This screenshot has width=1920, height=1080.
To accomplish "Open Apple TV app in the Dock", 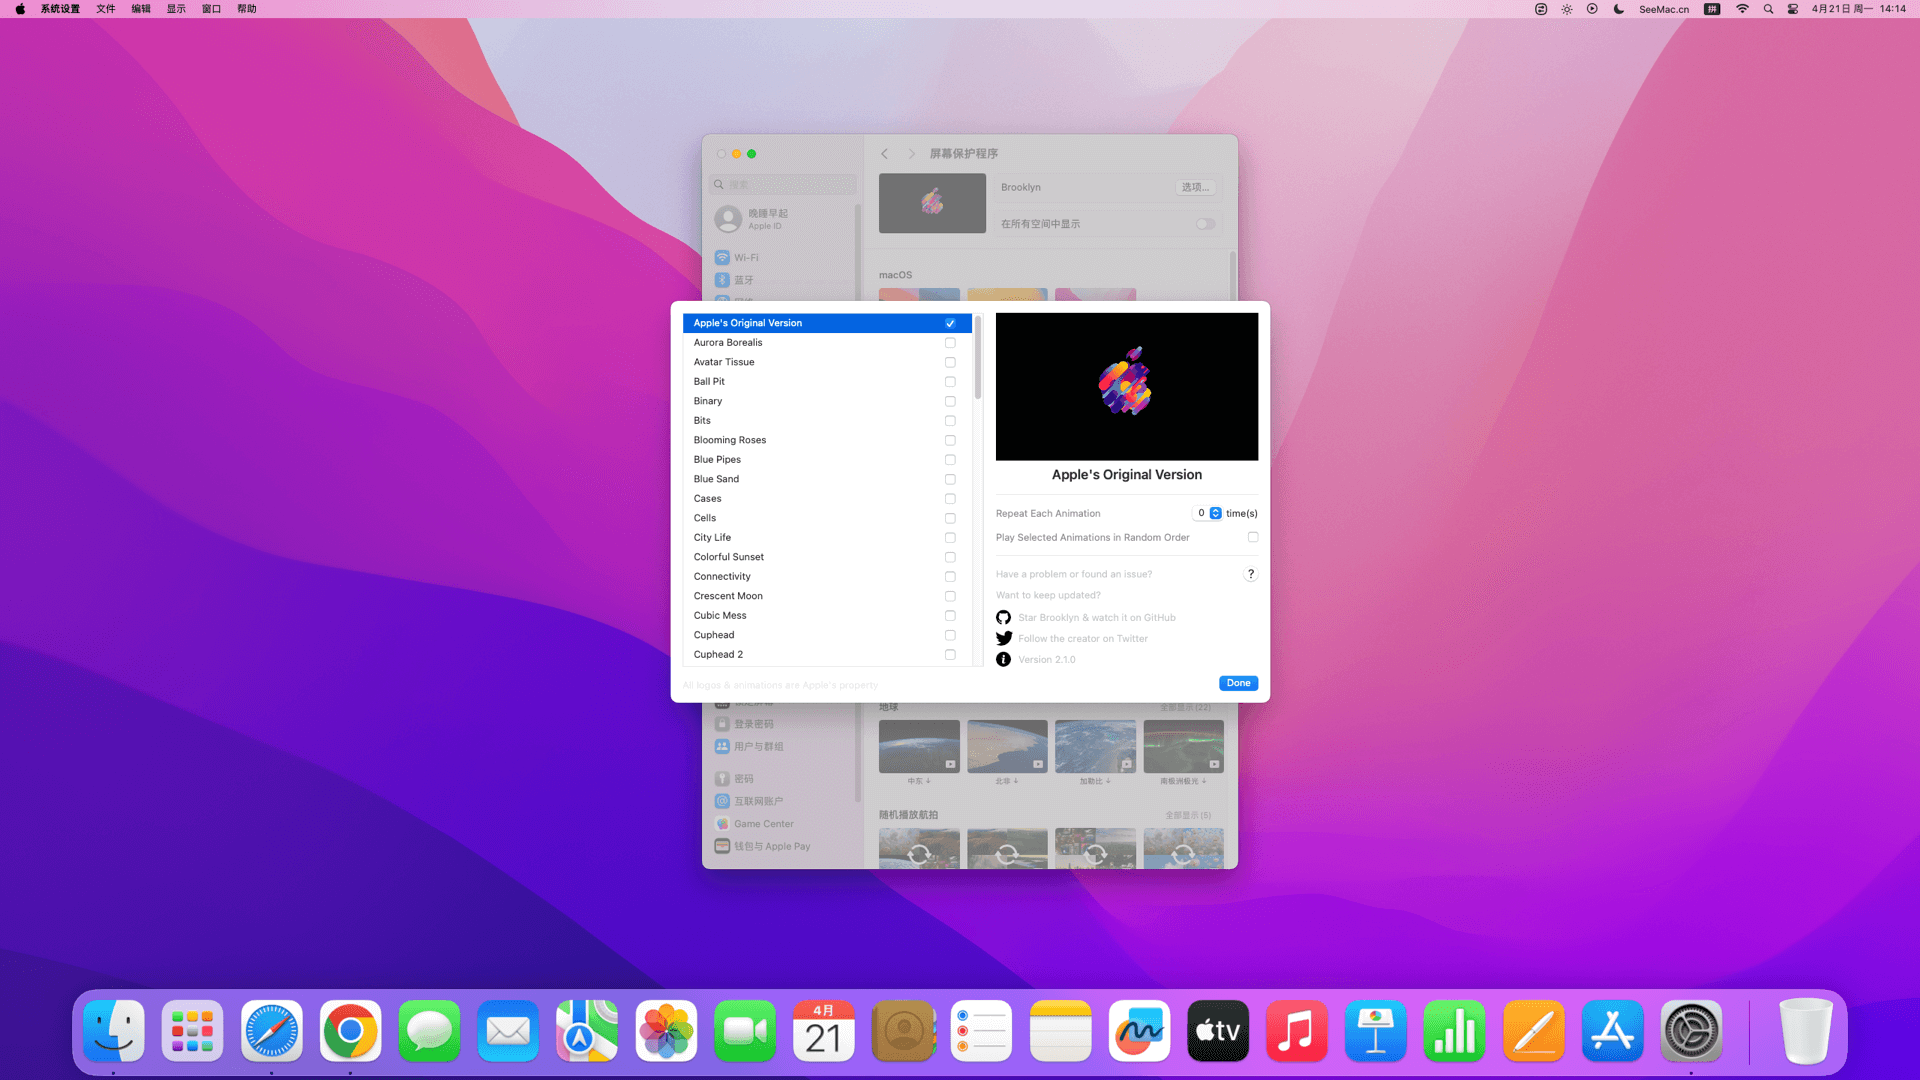I will pos(1219,1031).
